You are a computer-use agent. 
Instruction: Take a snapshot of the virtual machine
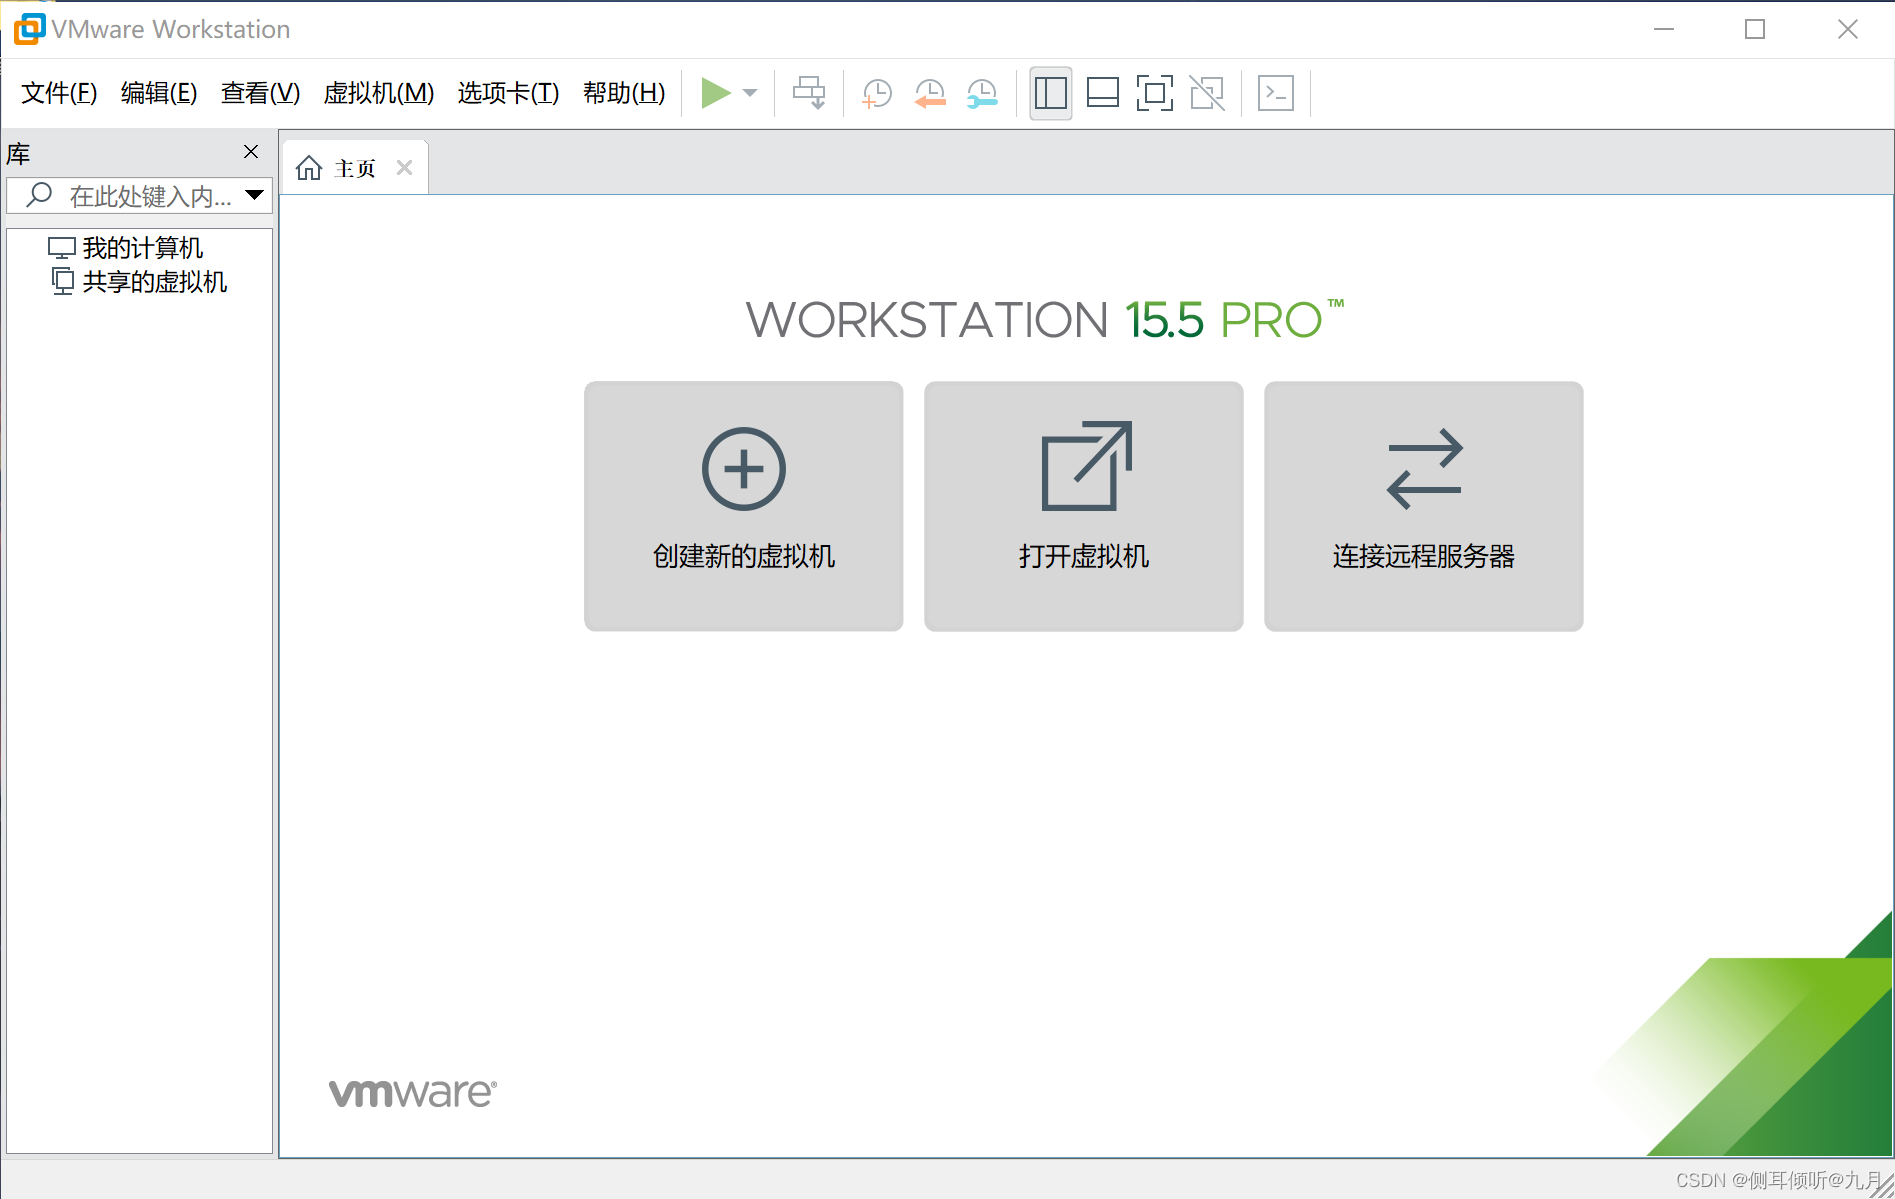coord(877,92)
